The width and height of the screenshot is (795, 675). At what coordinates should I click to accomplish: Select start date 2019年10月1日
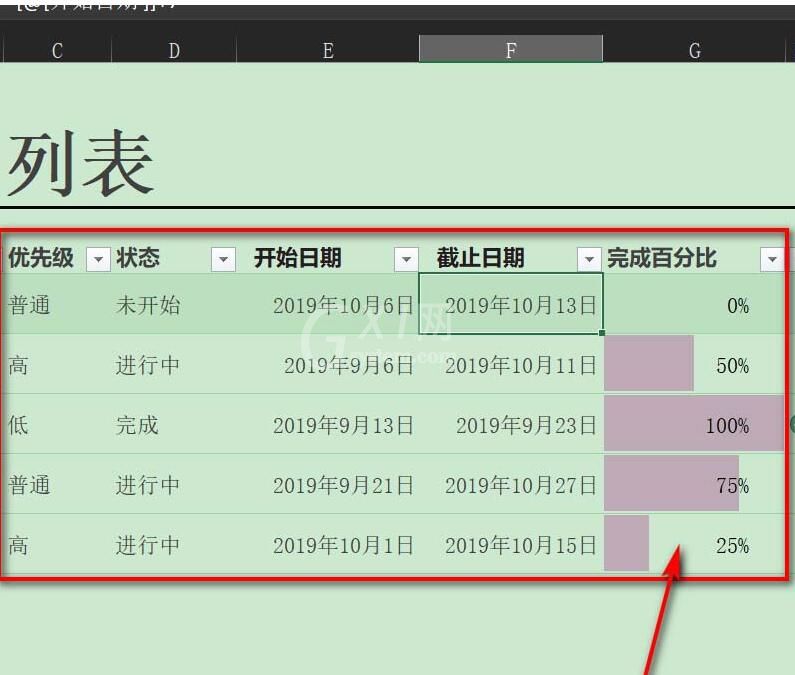click(328, 544)
